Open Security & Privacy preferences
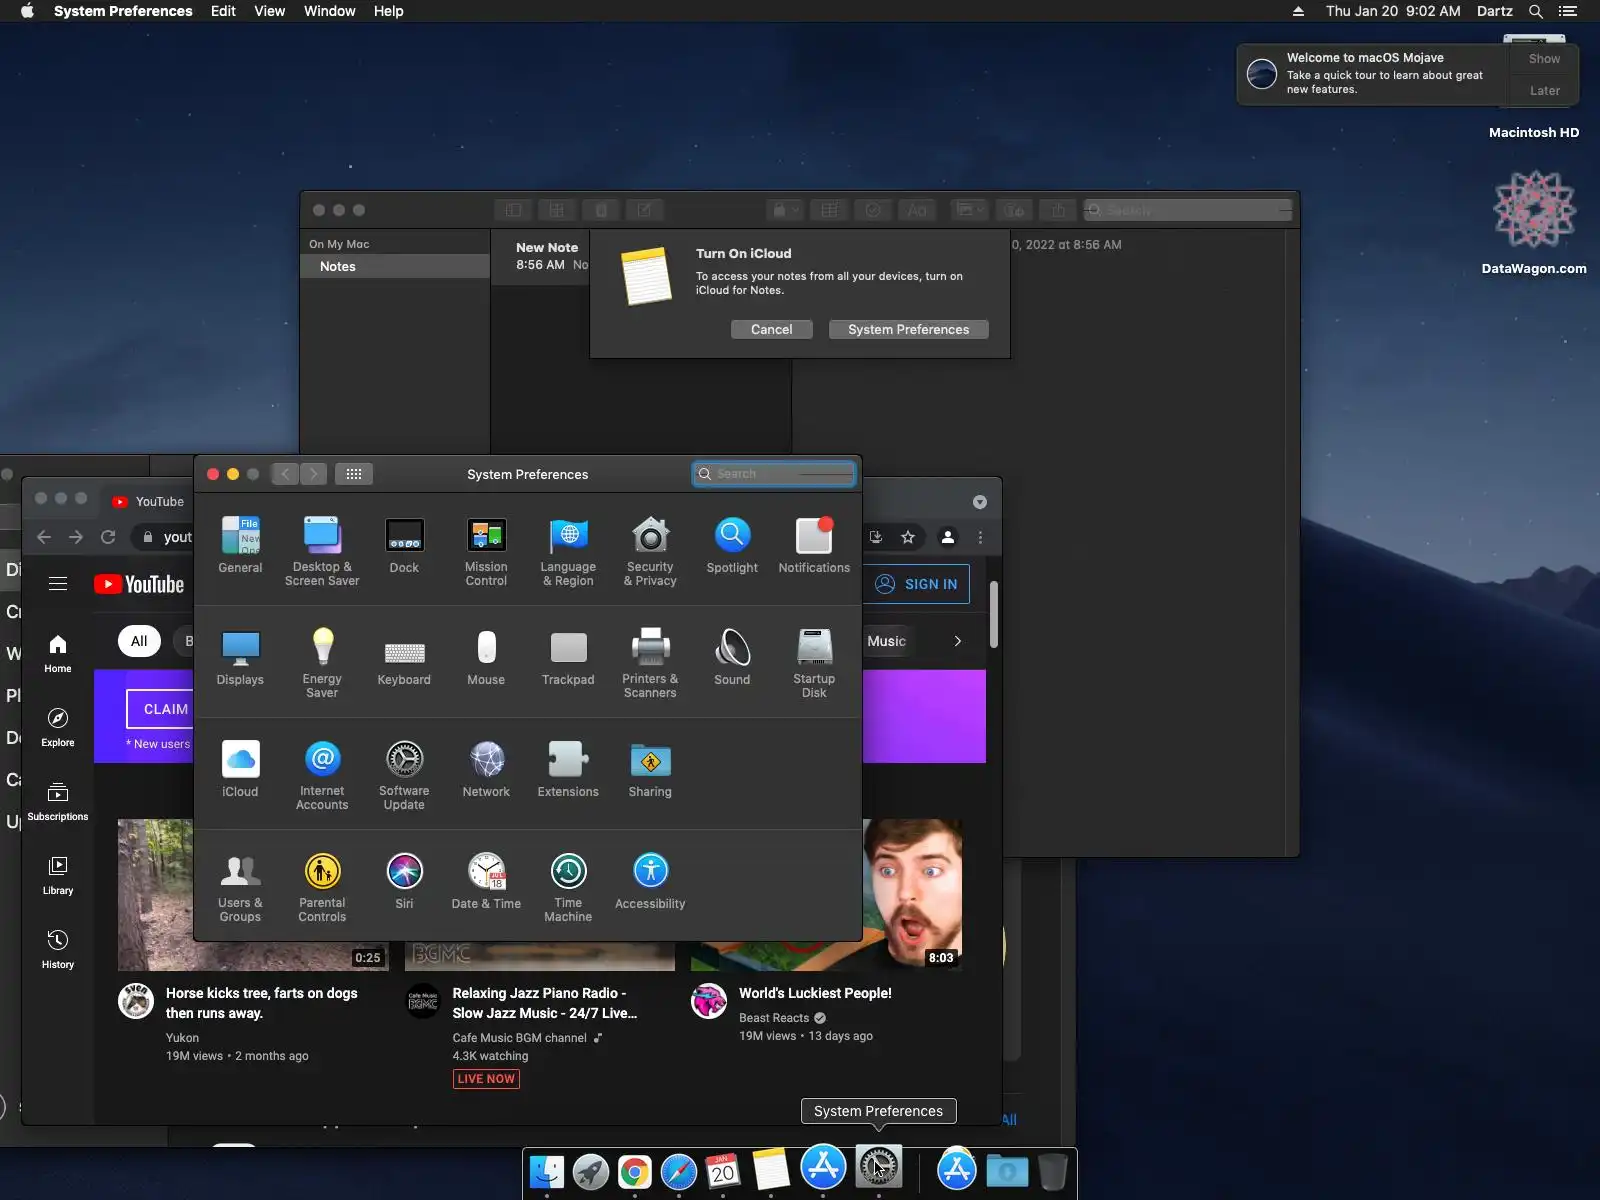Screen dimensions: 1600x1200 (x=650, y=550)
